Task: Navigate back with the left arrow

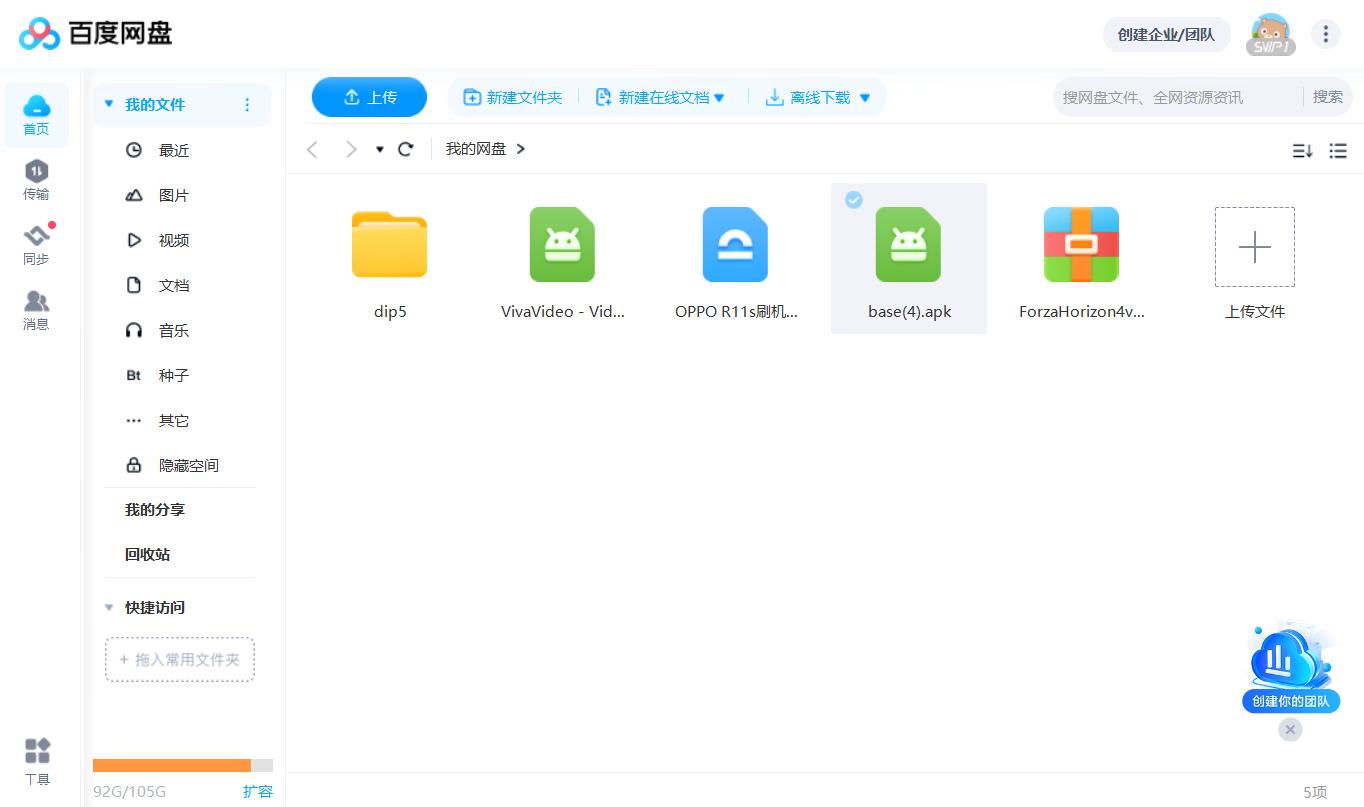Action: click(x=313, y=149)
